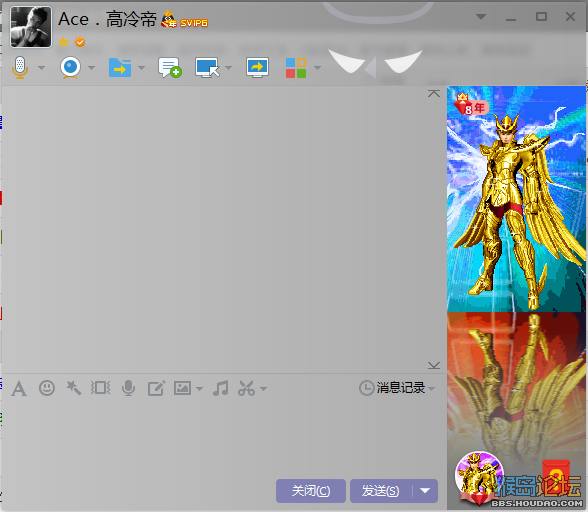Jump to bottom of chat history

pos(434,365)
